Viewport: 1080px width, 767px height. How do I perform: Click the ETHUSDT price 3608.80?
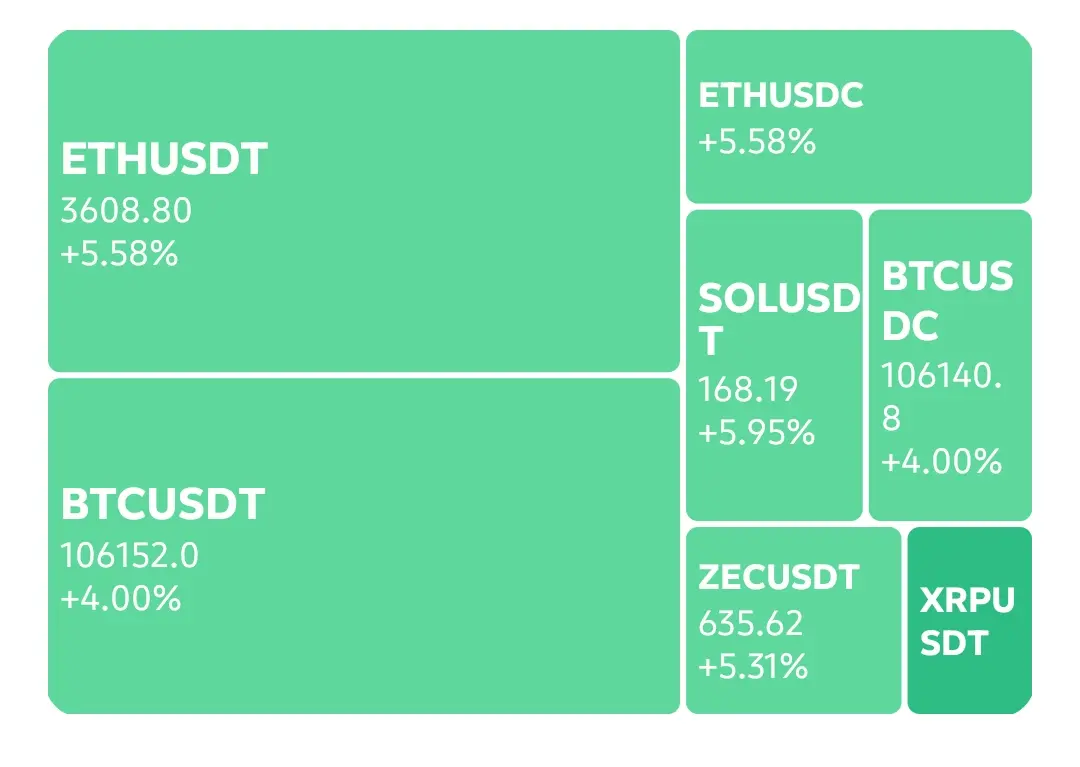click(126, 211)
